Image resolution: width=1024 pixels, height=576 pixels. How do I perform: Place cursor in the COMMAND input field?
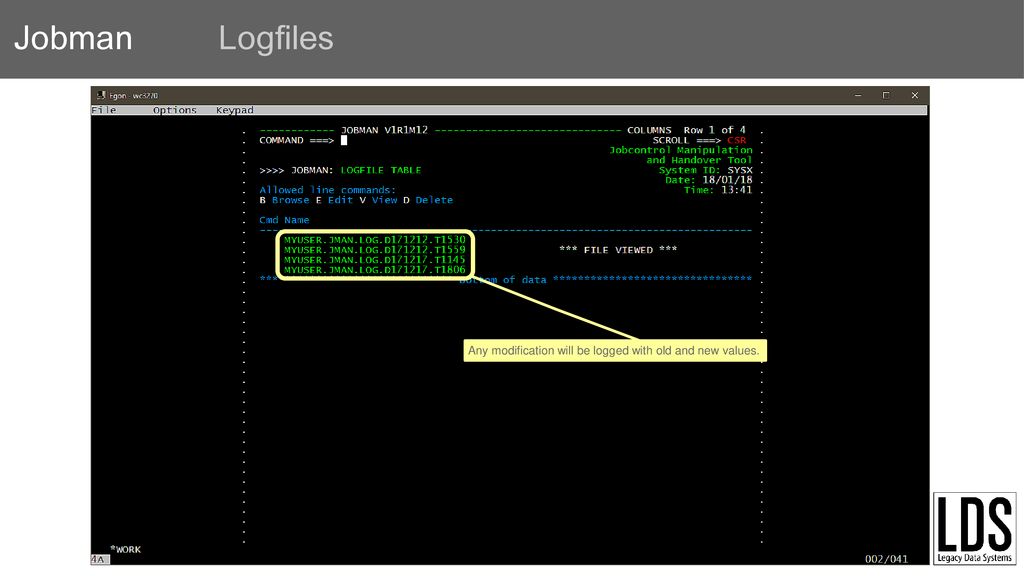pyautogui.click(x=344, y=140)
